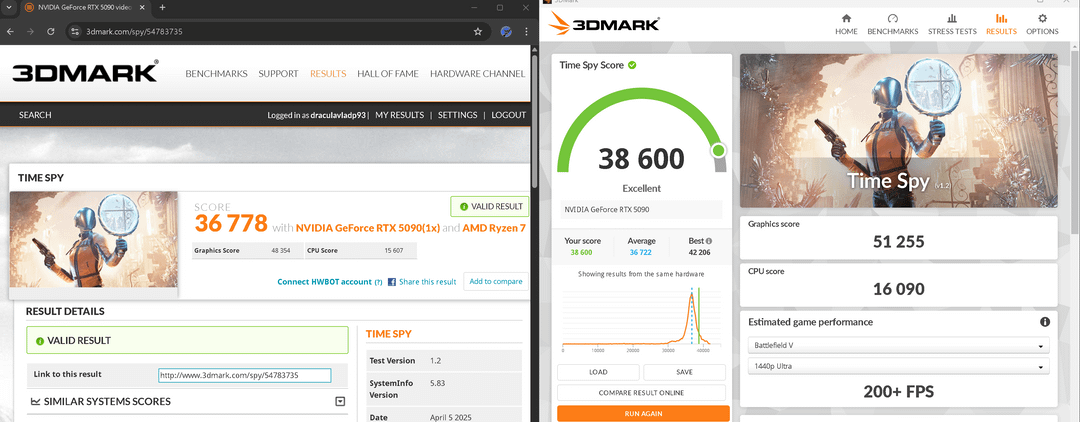Go forward in the browser
The width and height of the screenshot is (1080, 422).
(x=31, y=32)
